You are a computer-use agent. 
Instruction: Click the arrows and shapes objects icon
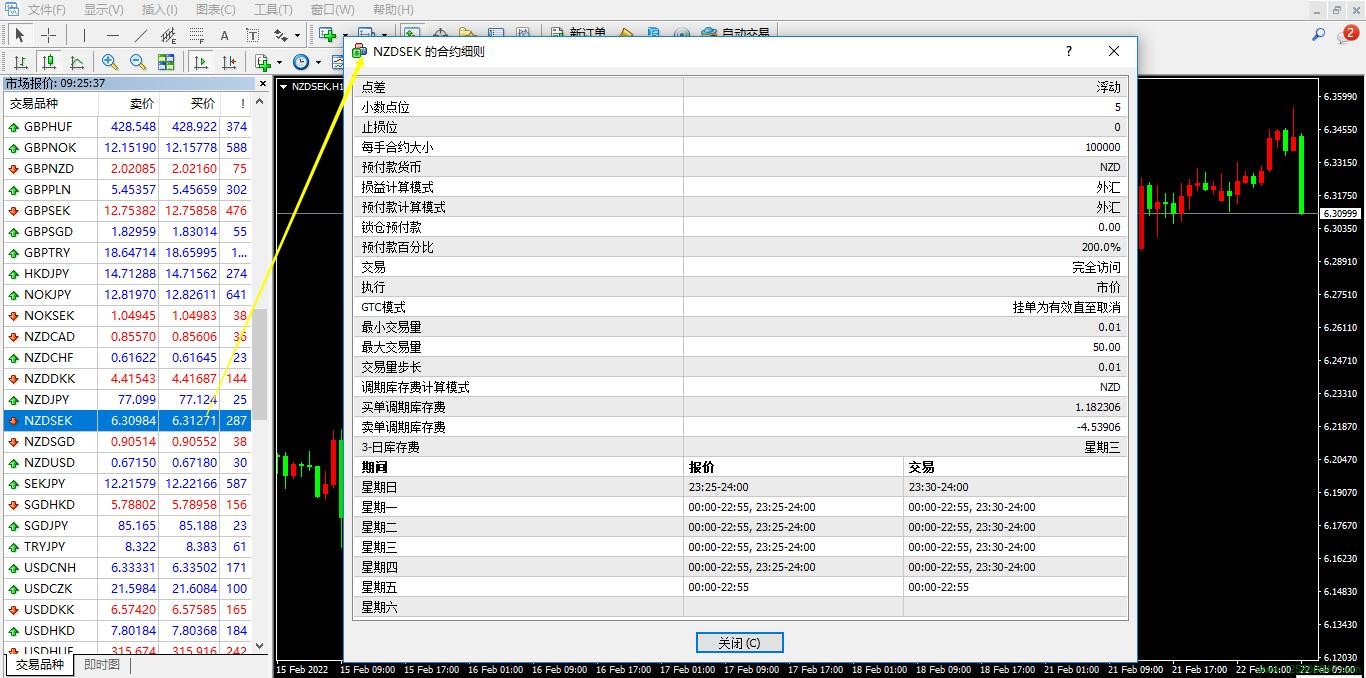click(x=280, y=35)
